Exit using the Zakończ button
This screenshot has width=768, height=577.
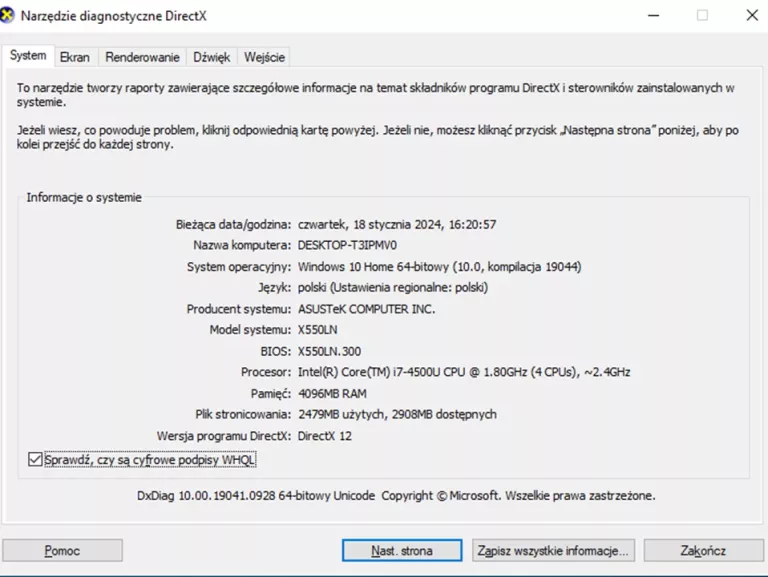click(703, 550)
